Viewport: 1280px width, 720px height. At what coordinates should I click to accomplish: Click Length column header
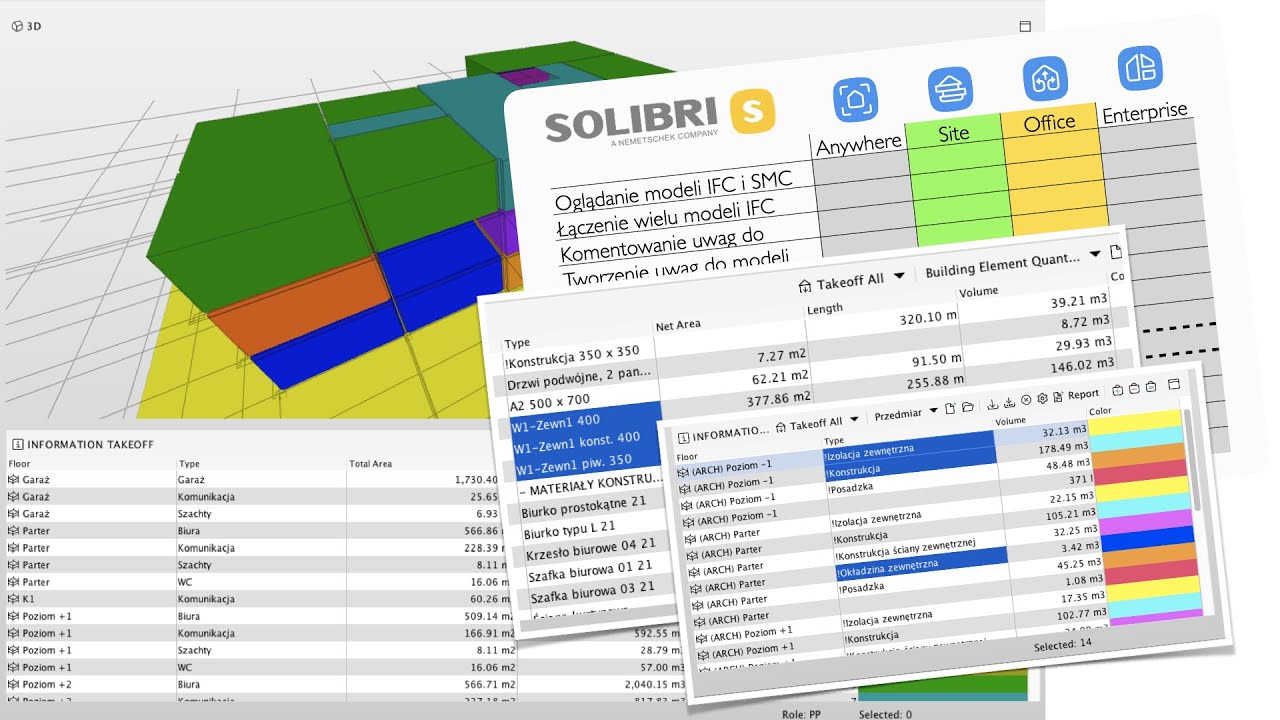point(825,309)
